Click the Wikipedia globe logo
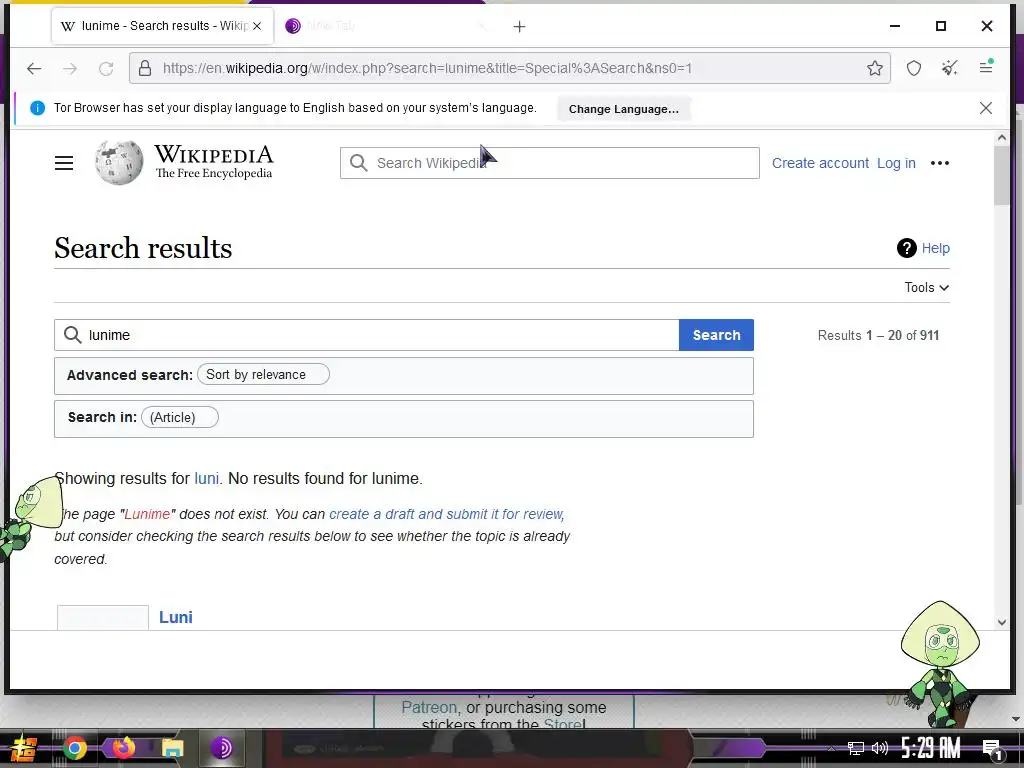 (119, 163)
